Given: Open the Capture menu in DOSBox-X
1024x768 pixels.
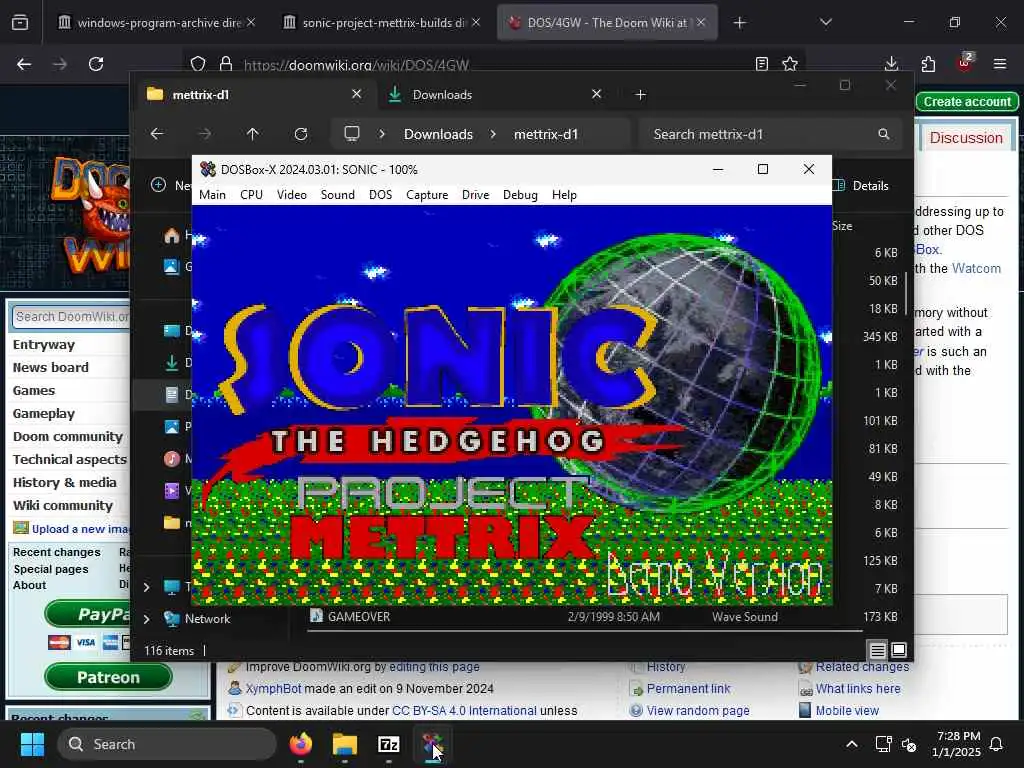Looking at the screenshot, I should (x=426, y=195).
